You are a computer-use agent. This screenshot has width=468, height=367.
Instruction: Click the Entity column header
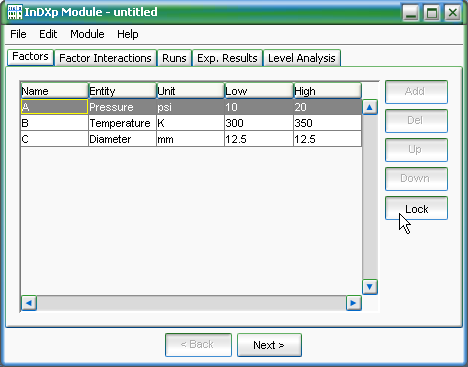(x=122, y=91)
